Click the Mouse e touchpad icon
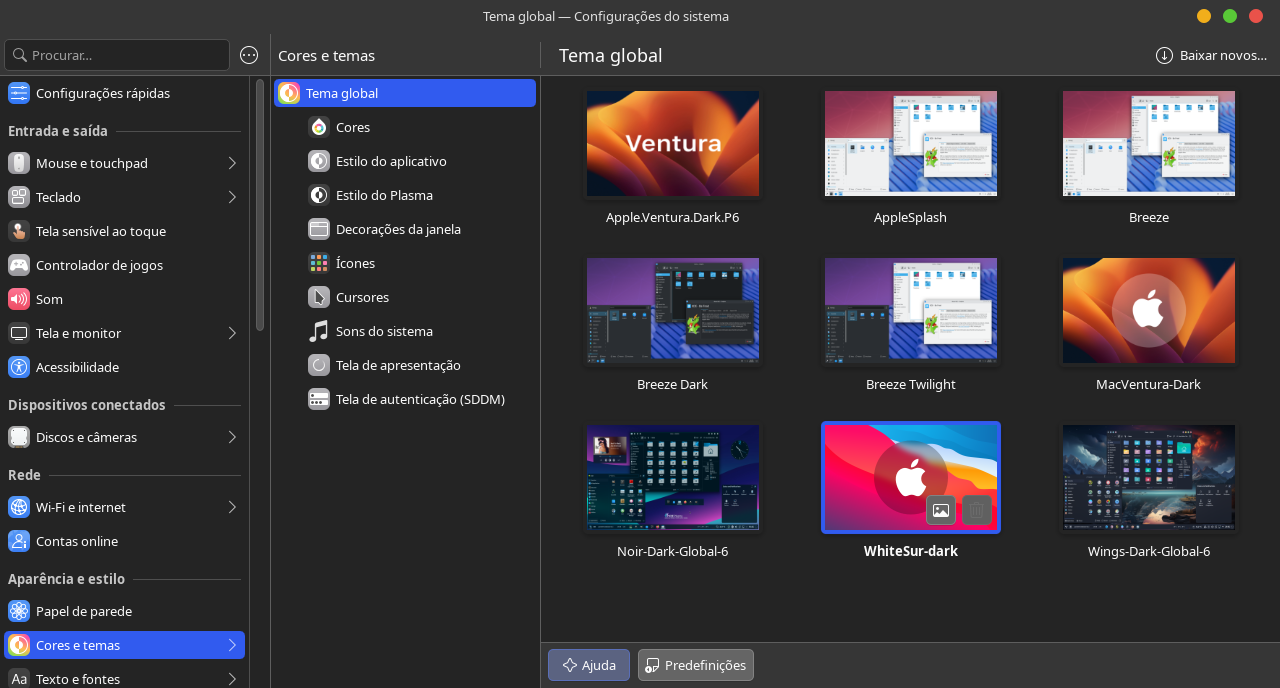This screenshot has width=1280, height=688. [19, 163]
